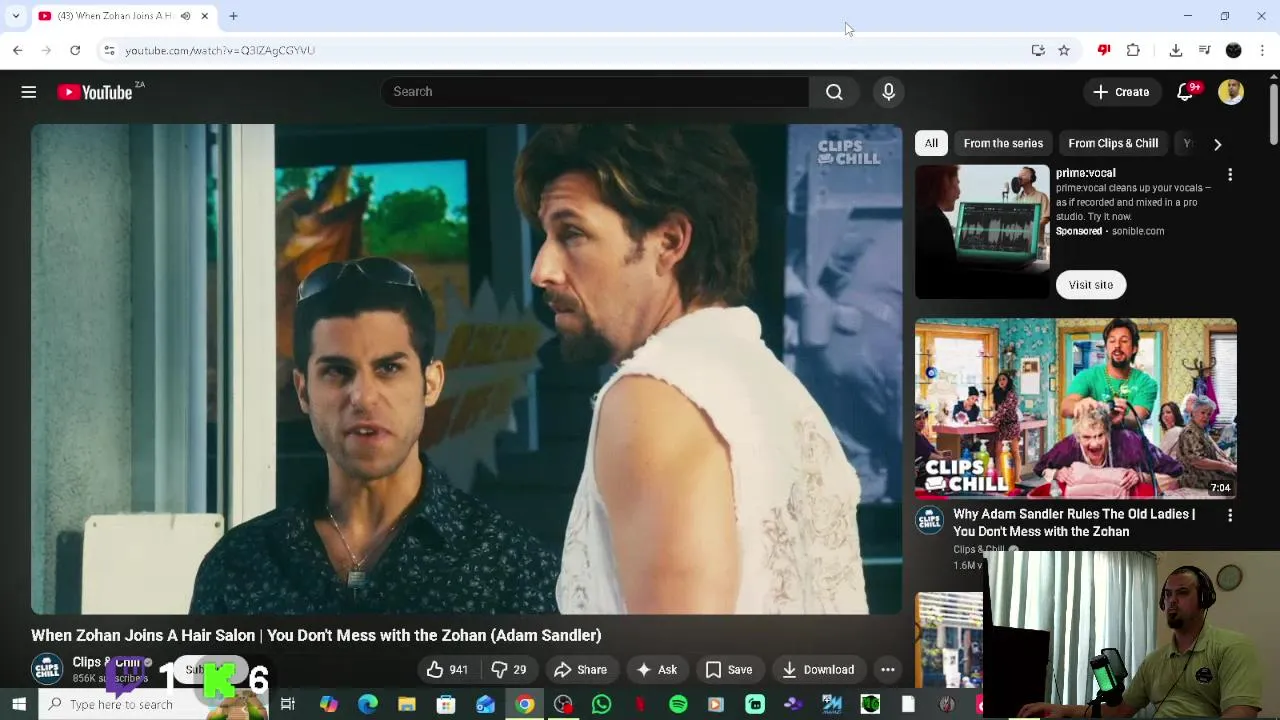Screen dimensions: 1280x720
Task: Focus the YouTube Search field
Action: [595, 92]
